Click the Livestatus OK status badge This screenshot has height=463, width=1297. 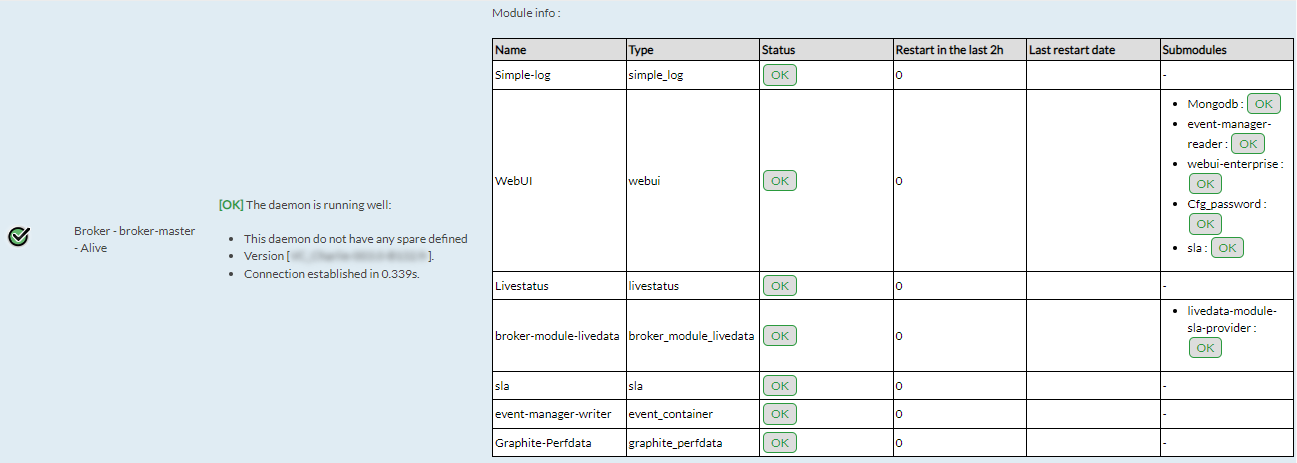tap(780, 286)
